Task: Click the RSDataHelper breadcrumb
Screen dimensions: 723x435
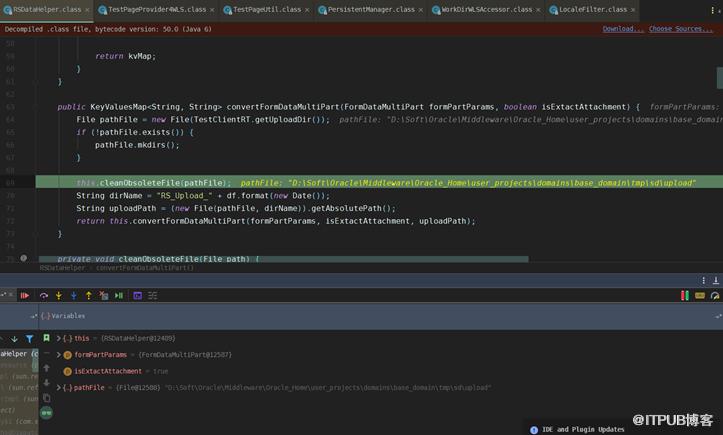Action: point(63,268)
